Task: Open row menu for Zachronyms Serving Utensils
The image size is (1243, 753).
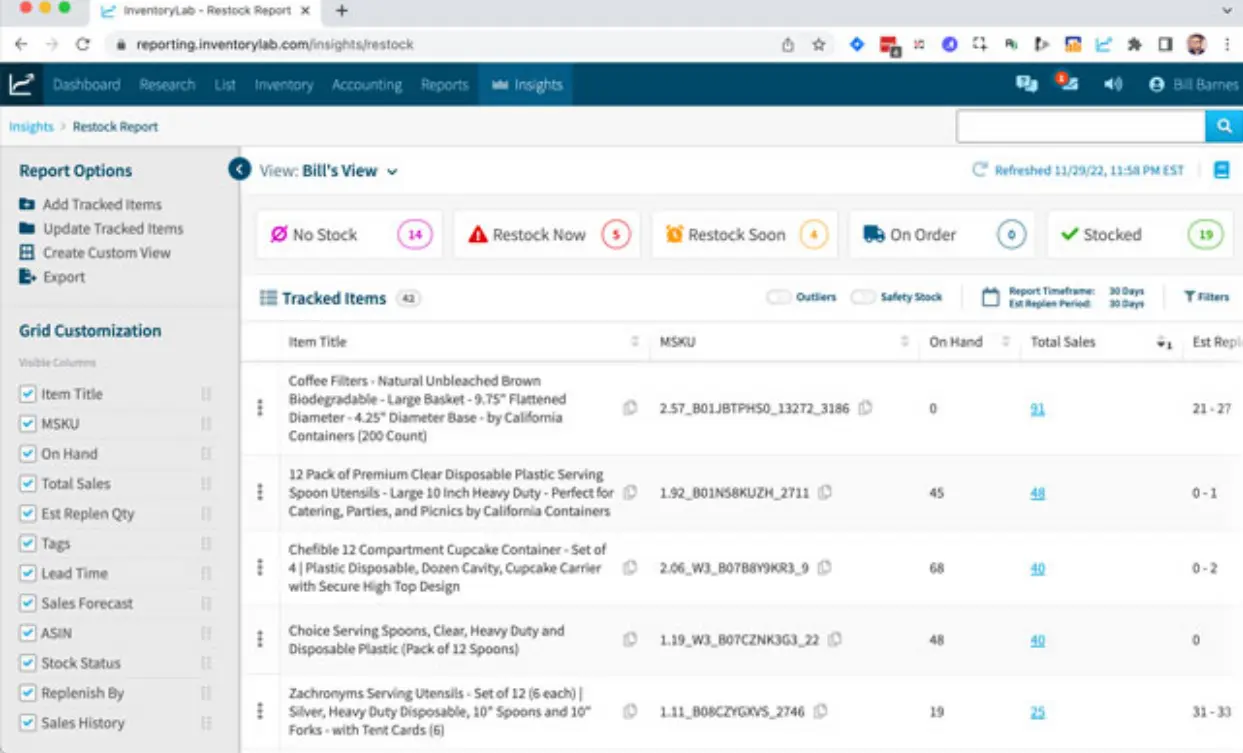Action: click(260, 711)
